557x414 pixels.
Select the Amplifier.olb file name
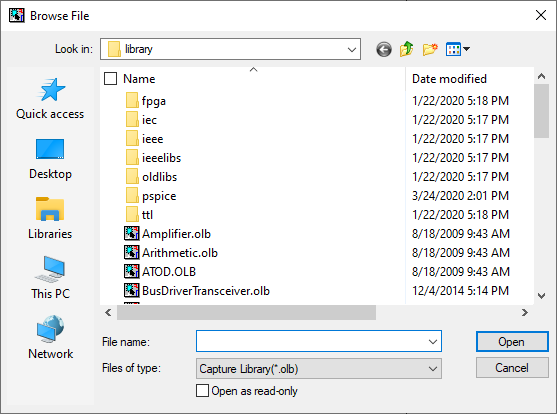click(177, 234)
